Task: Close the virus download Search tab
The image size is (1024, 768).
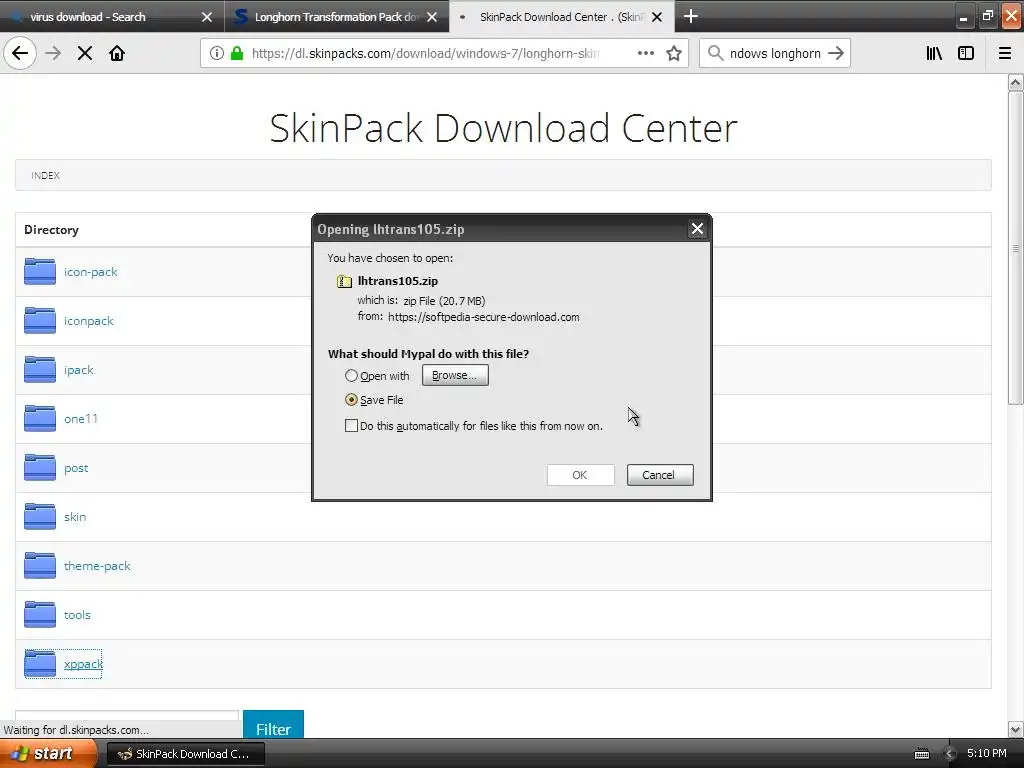Action: coord(207,17)
